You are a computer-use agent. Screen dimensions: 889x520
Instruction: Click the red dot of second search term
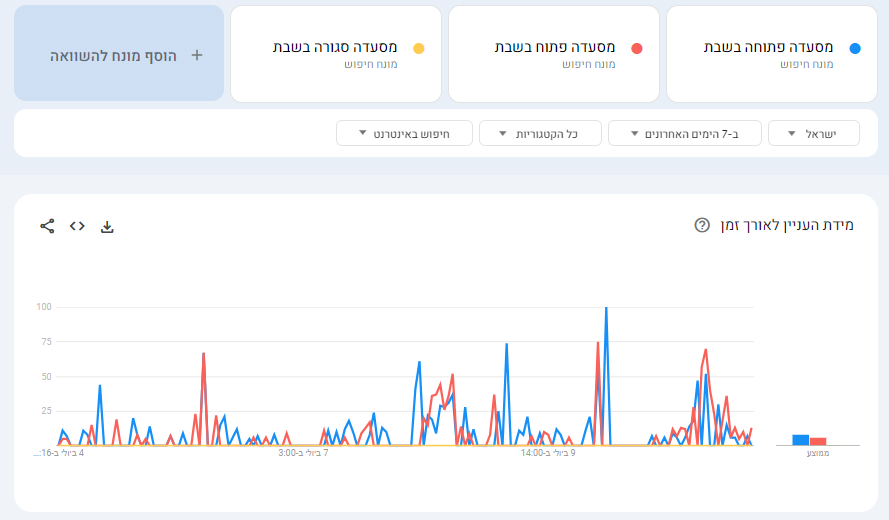click(636, 47)
